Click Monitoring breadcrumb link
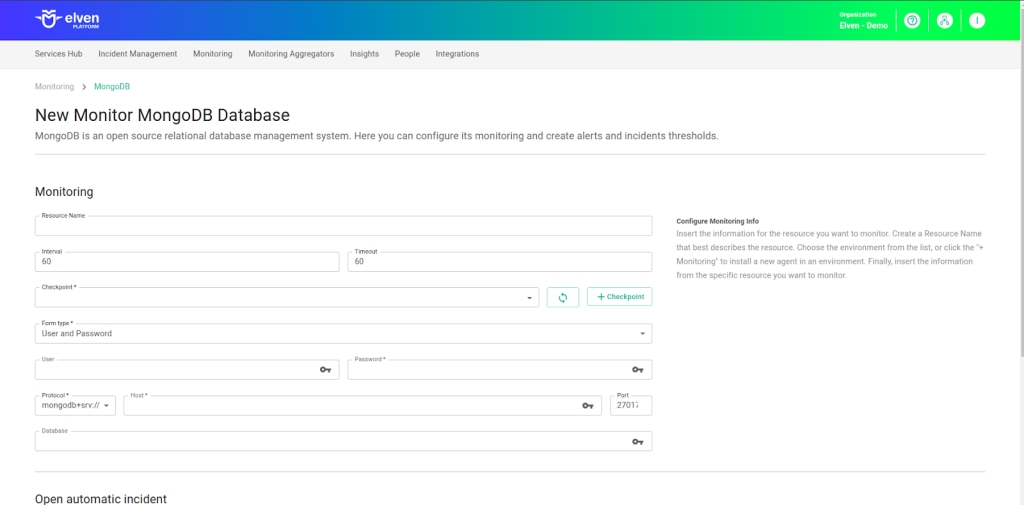Viewport: 1024px width, 505px height. pos(54,87)
